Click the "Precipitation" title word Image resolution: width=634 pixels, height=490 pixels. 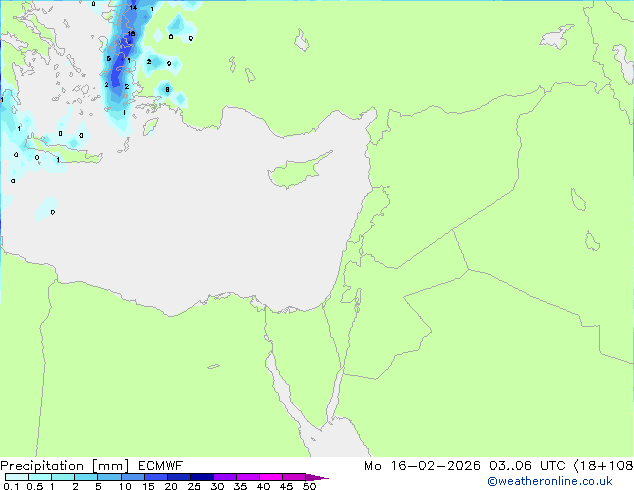42,466
